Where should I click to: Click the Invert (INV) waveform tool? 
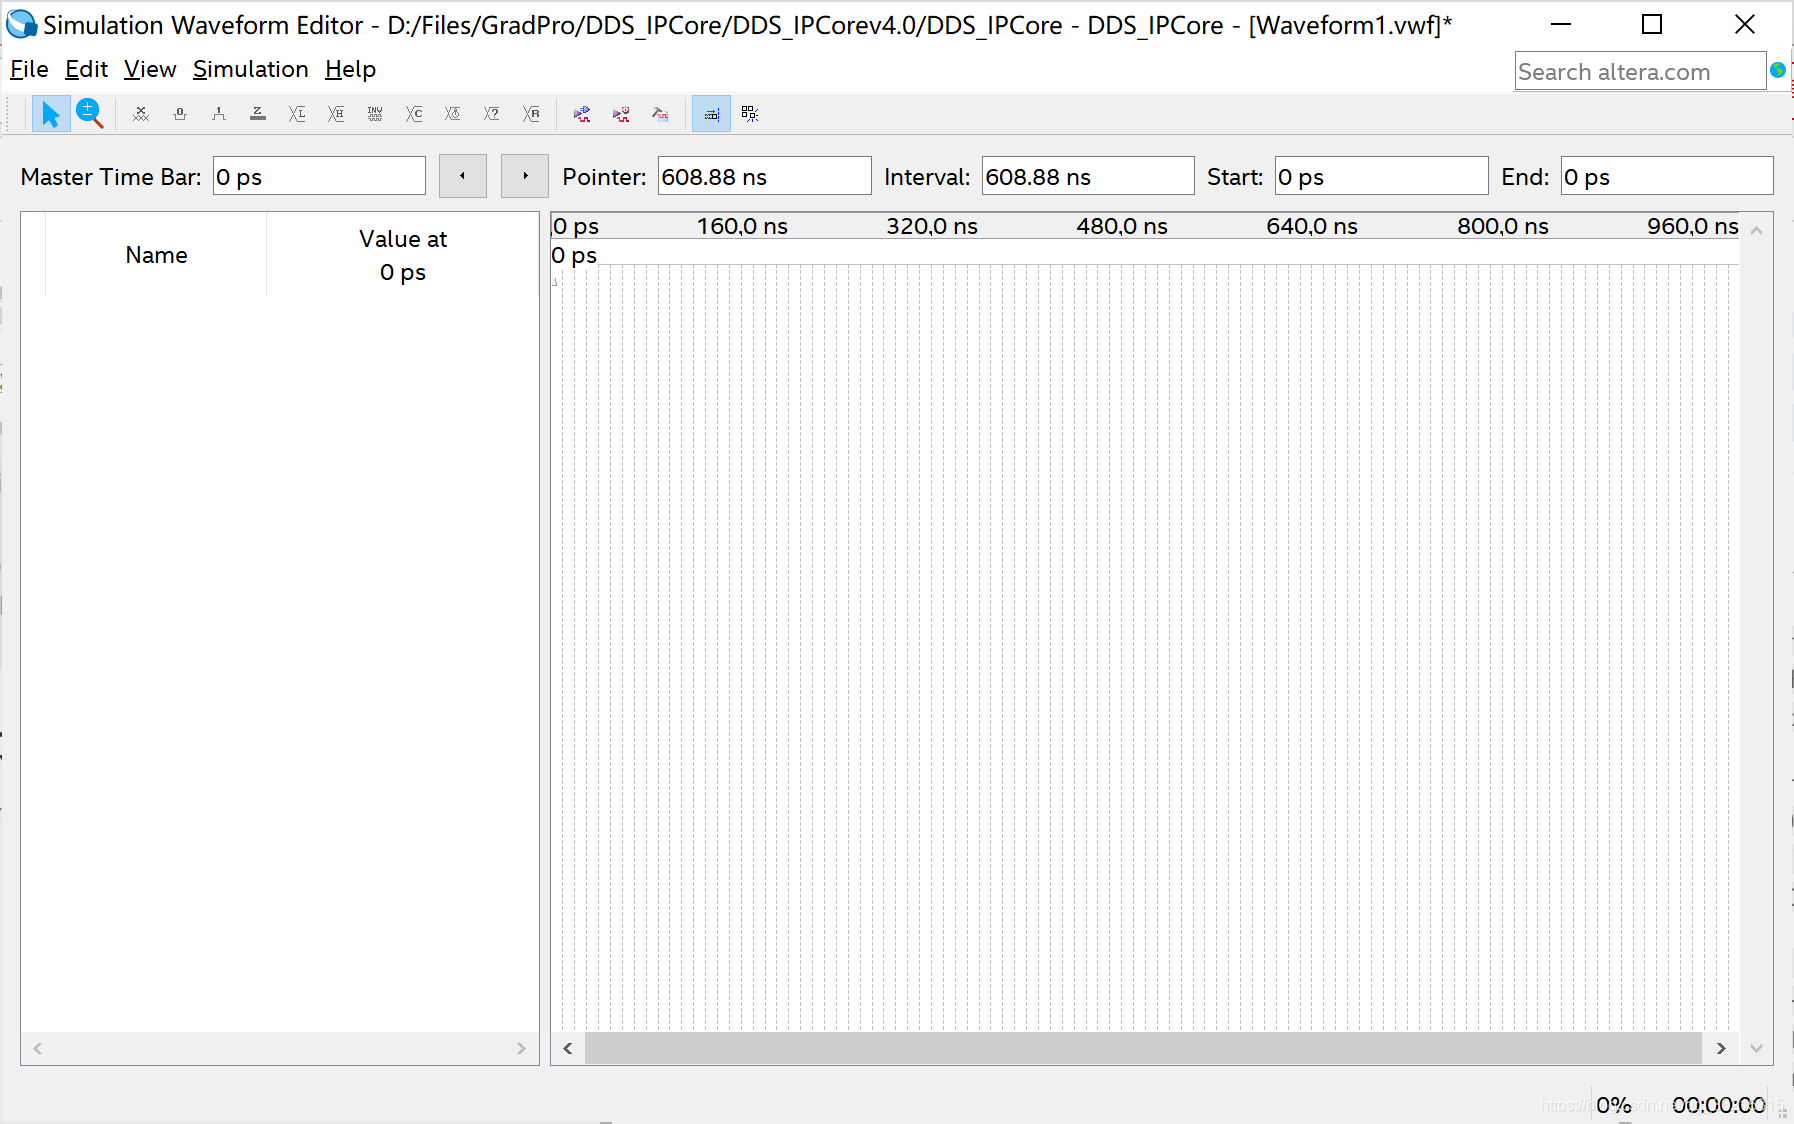click(x=375, y=114)
